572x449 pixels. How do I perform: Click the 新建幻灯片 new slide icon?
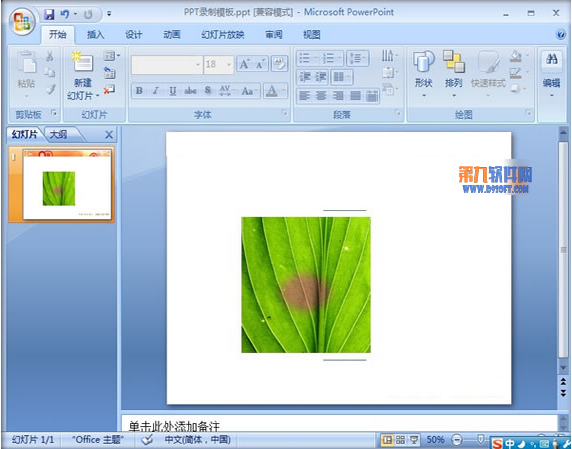click(x=83, y=62)
